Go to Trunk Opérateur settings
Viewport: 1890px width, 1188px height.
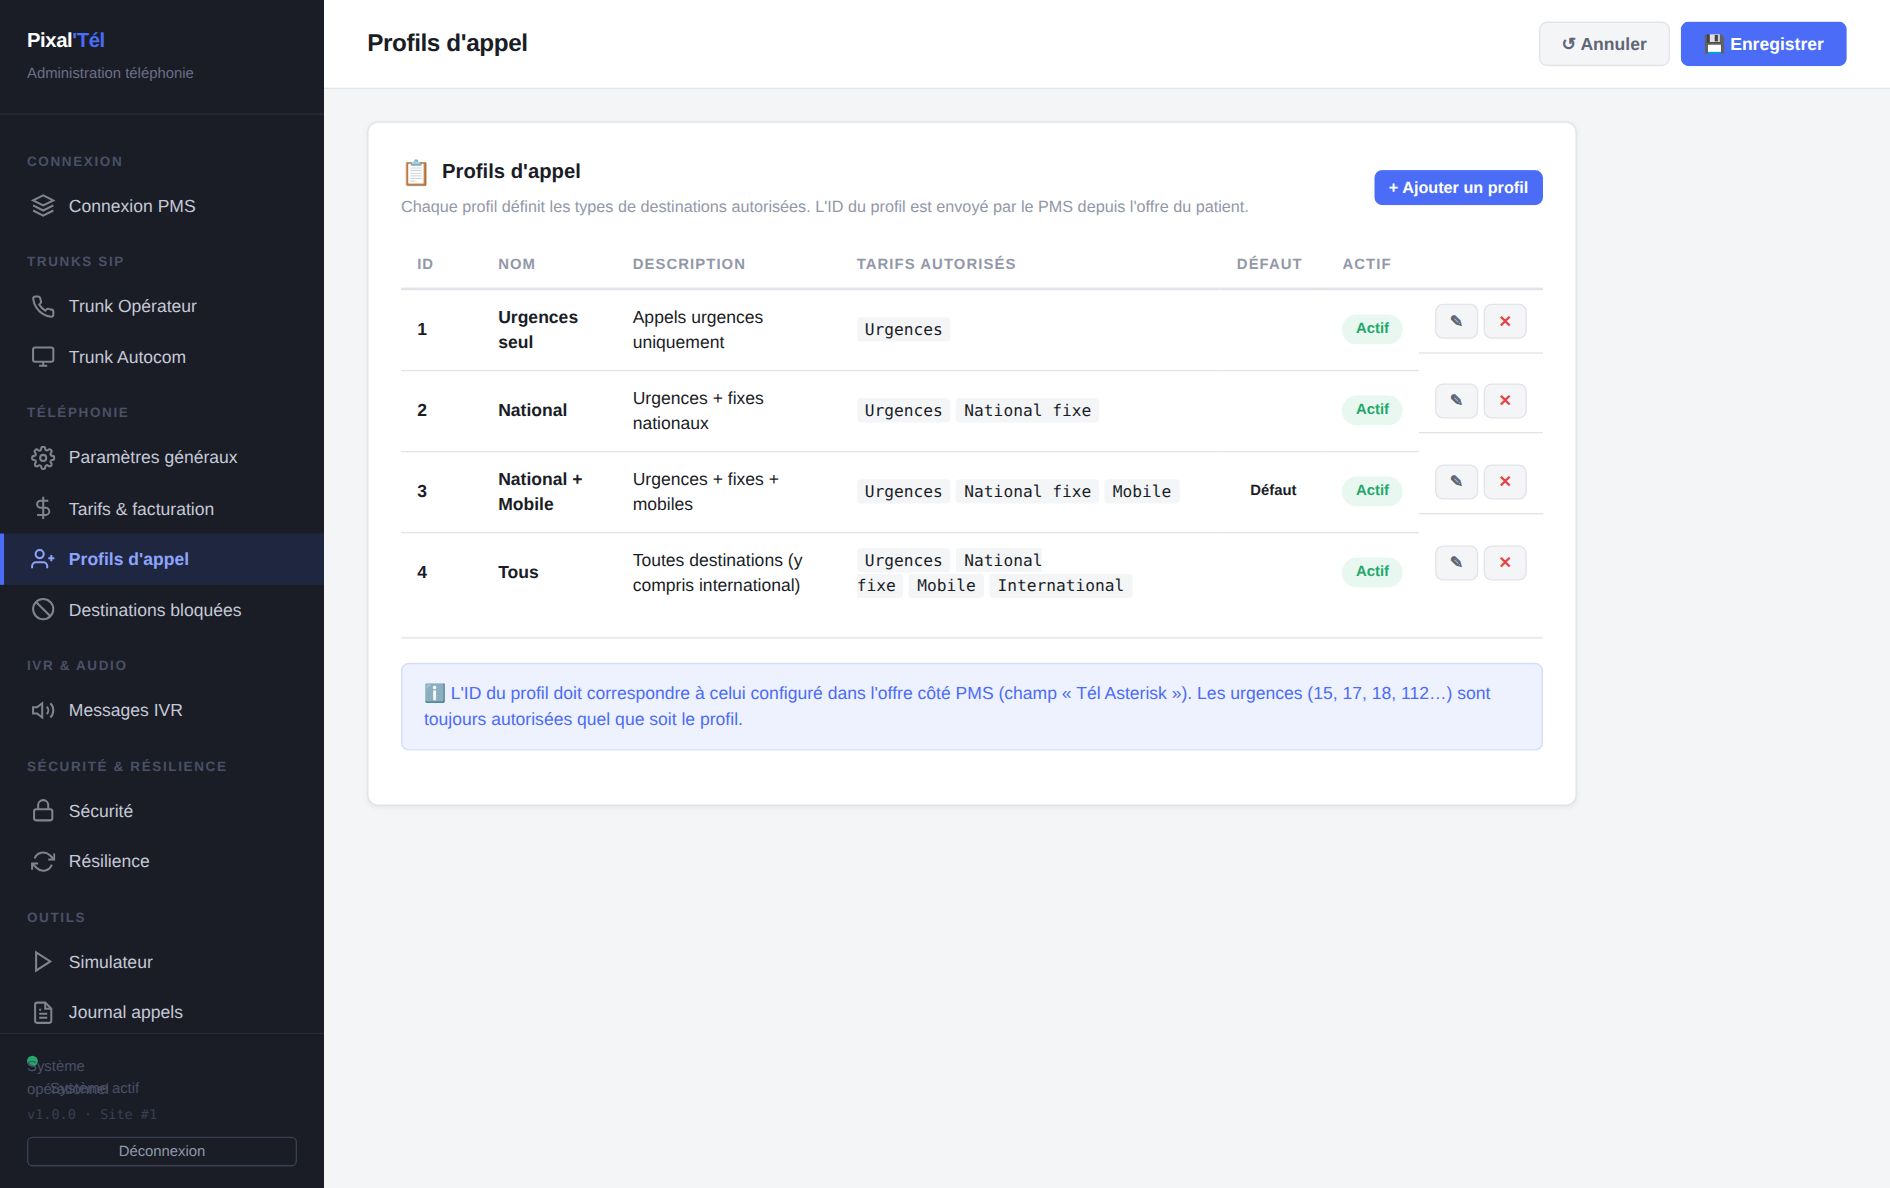coord(162,306)
